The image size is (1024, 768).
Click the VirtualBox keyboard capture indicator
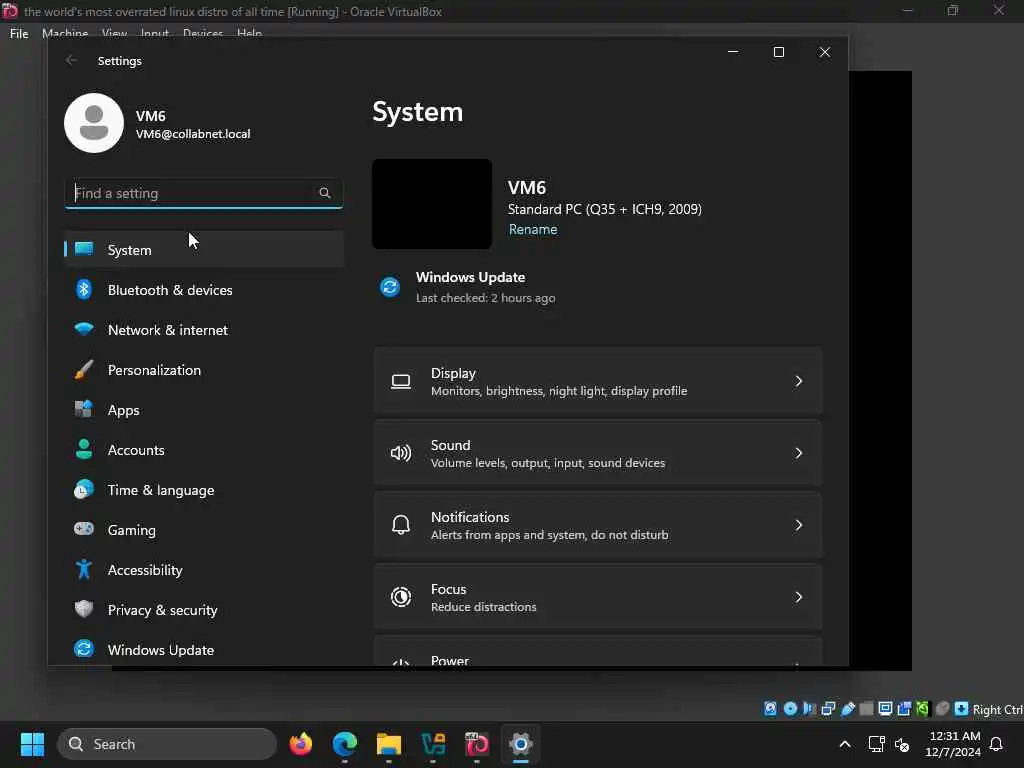click(x=961, y=709)
